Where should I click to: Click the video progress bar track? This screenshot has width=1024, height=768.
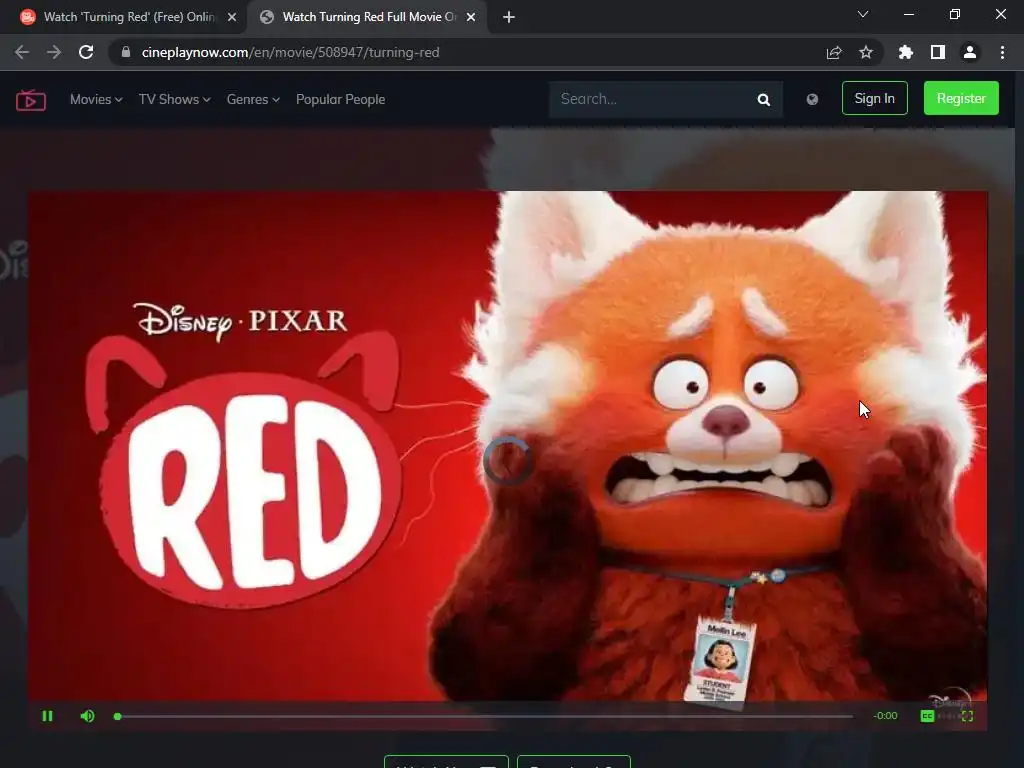coord(484,716)
